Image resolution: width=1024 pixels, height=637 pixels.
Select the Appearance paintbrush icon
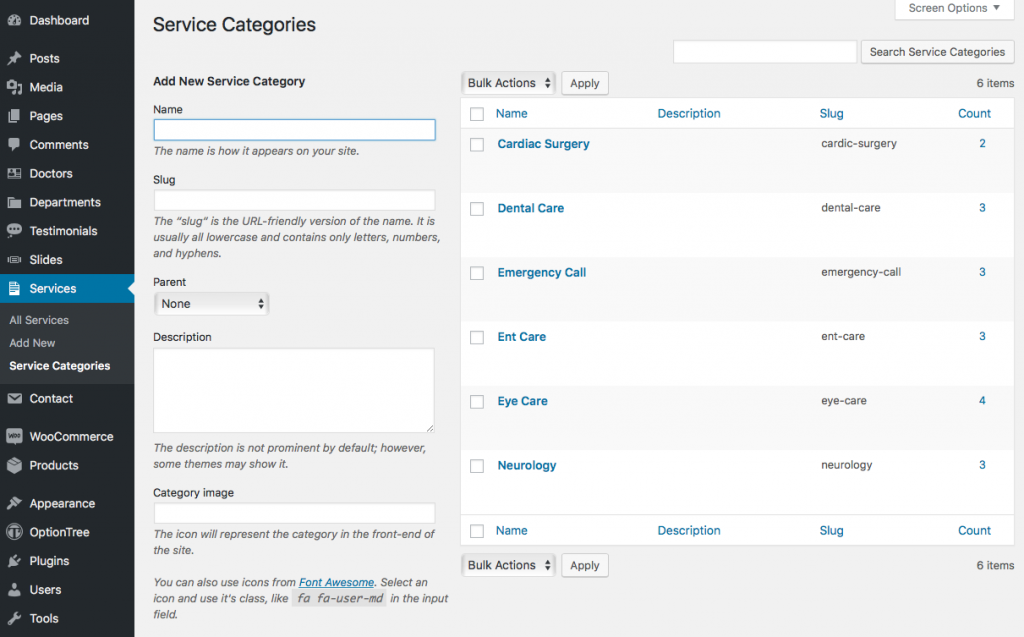click(x=14, y=503)
